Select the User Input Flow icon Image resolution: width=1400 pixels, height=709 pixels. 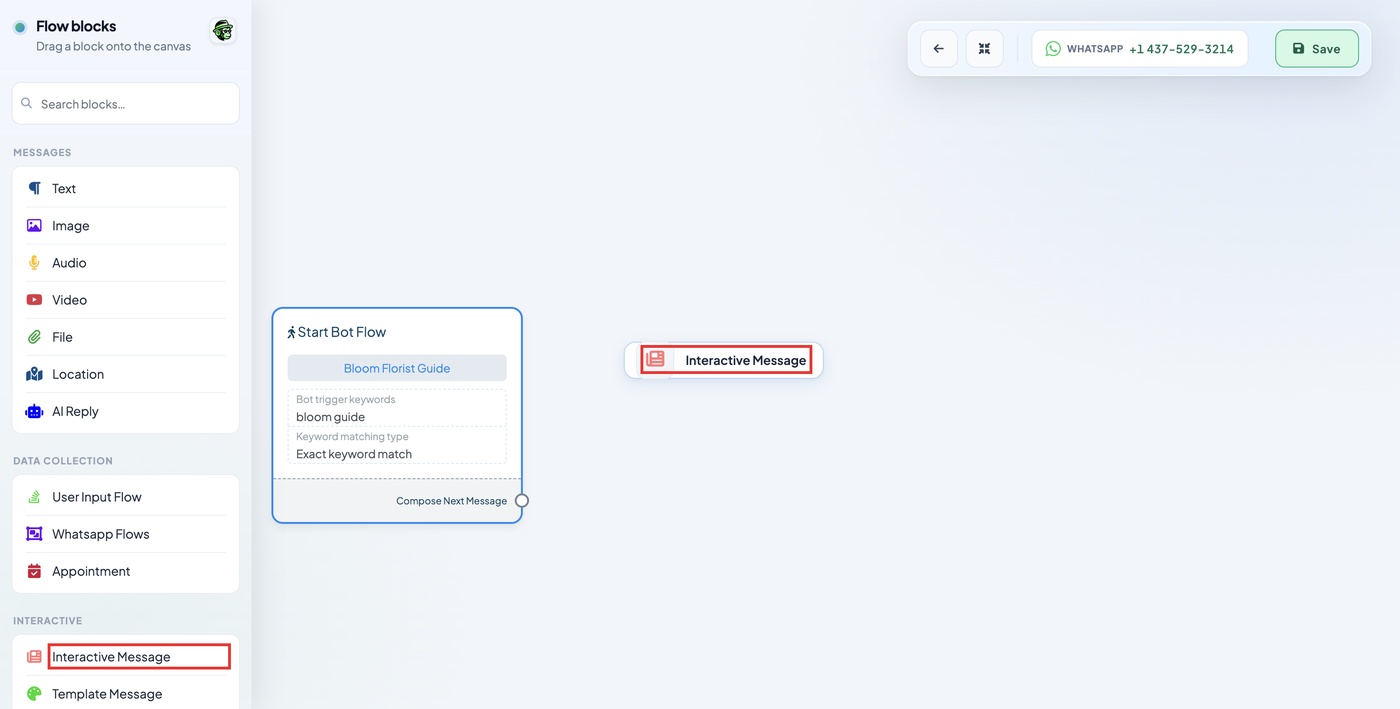34,497
